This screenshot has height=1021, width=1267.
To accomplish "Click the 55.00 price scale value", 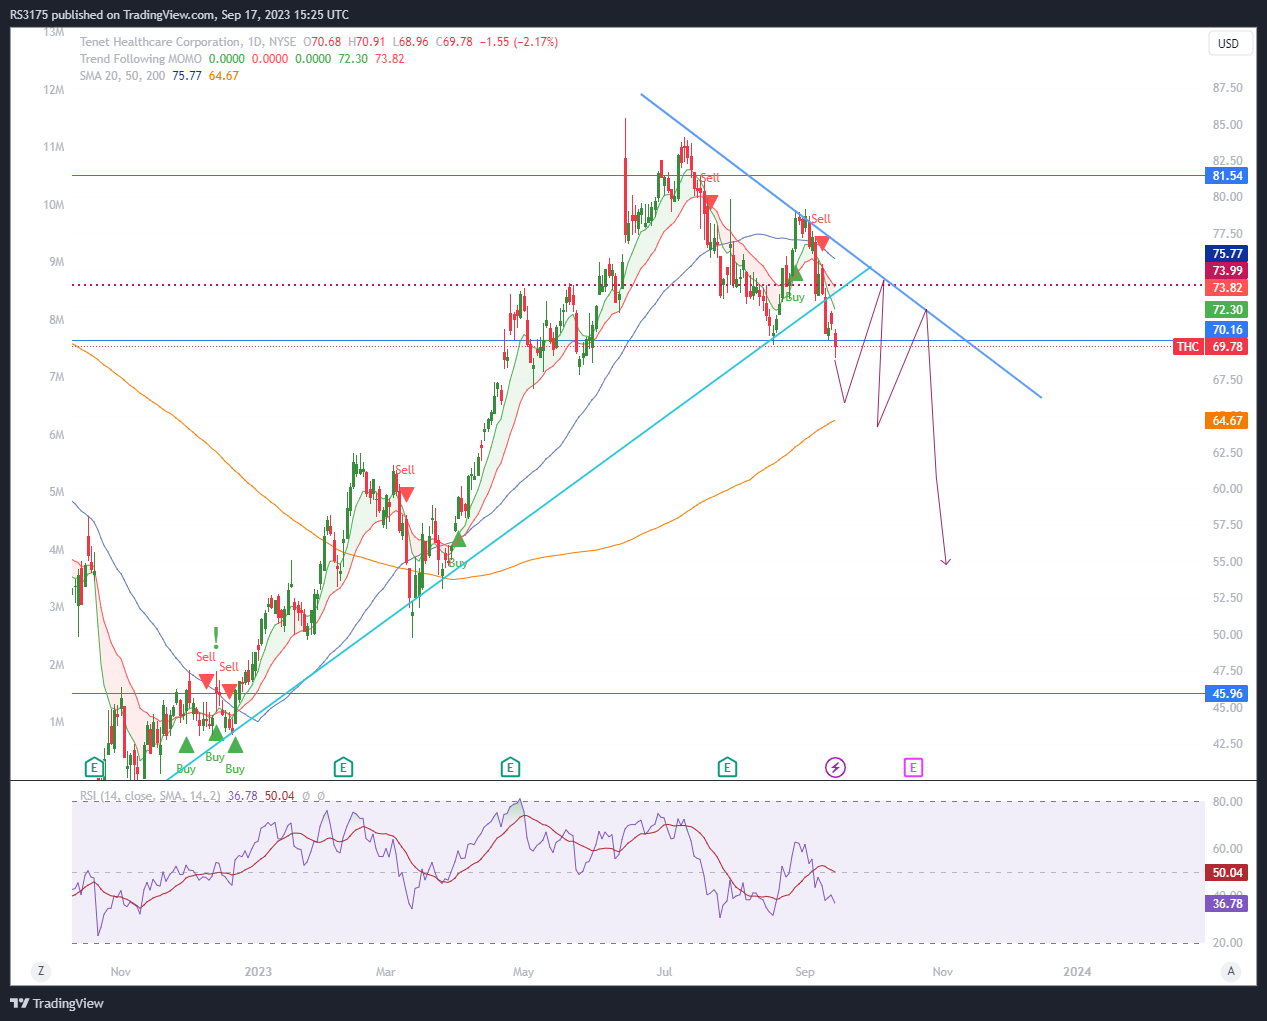I will tap(1227, 562).
